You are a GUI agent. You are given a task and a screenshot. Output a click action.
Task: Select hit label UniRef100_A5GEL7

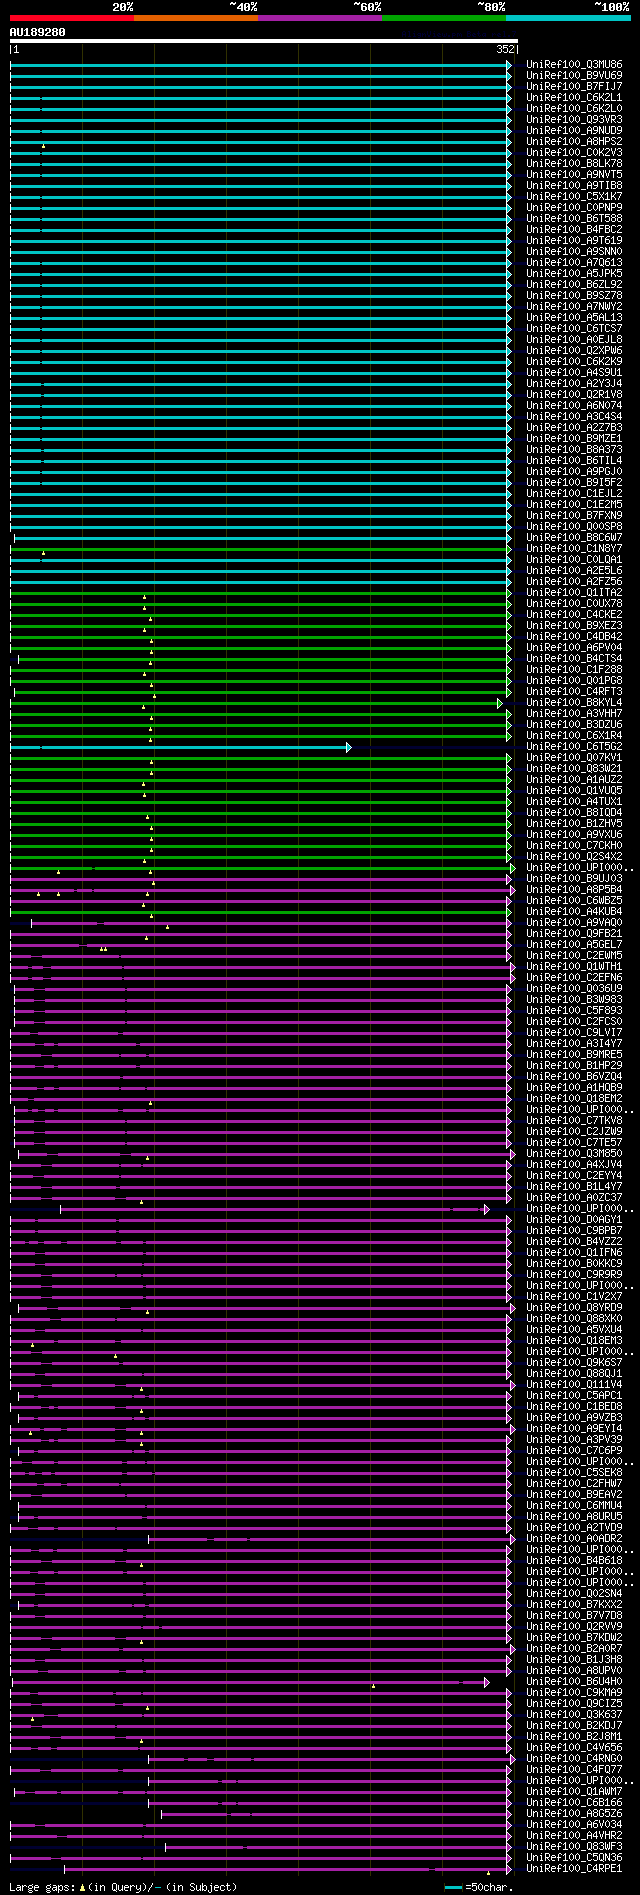pos(574,944)
